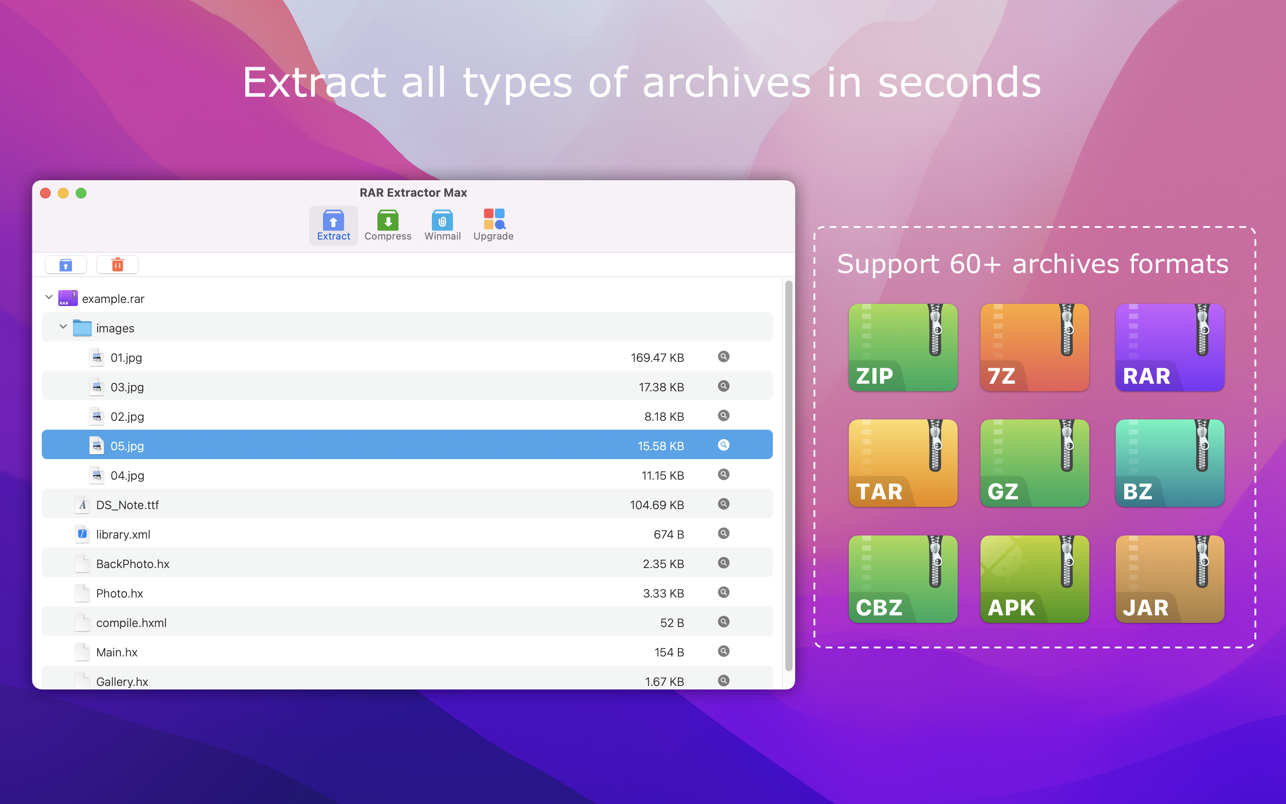Click the green window zoom button
Viewport: 1286px width, 804px height.
(81, 193)
